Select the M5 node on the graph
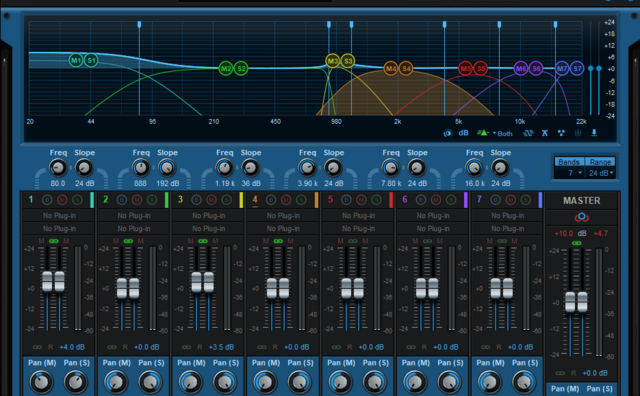Viewport: 640px width, 396px height. click(466, 68)
